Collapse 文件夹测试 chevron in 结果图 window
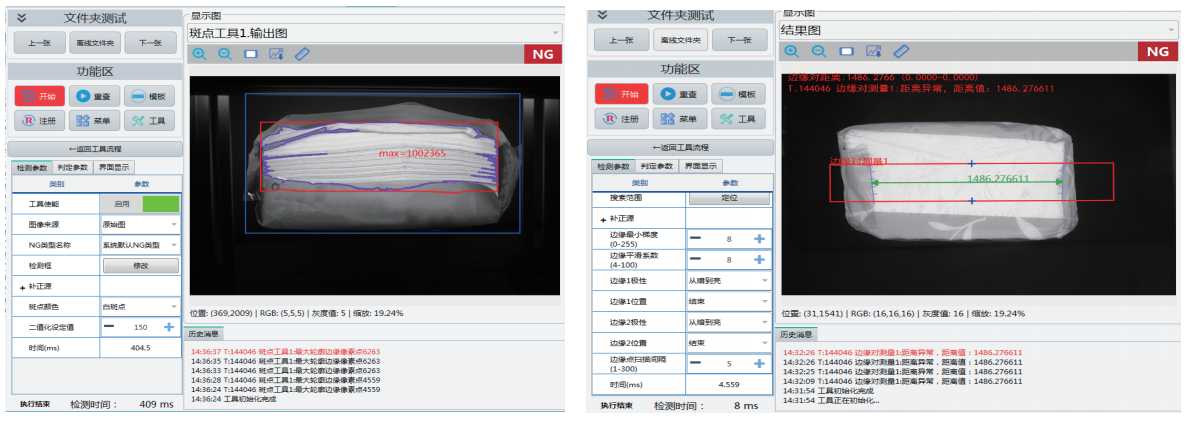 [603, 14]
